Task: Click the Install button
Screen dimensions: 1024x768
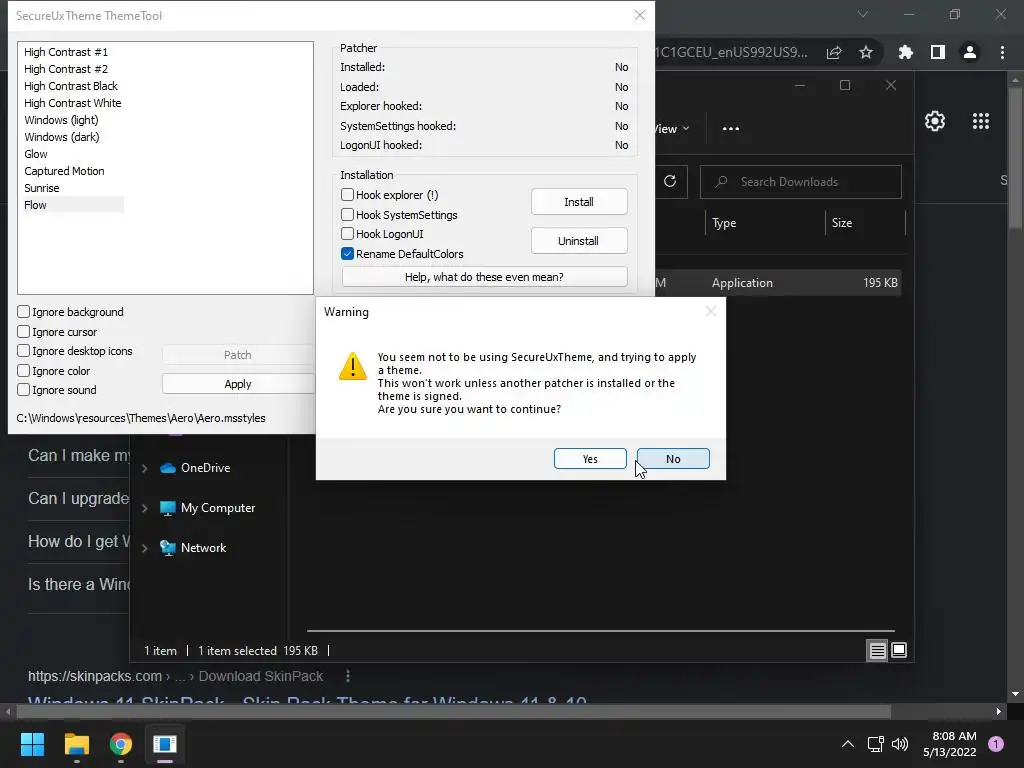Action: point(579,201)
